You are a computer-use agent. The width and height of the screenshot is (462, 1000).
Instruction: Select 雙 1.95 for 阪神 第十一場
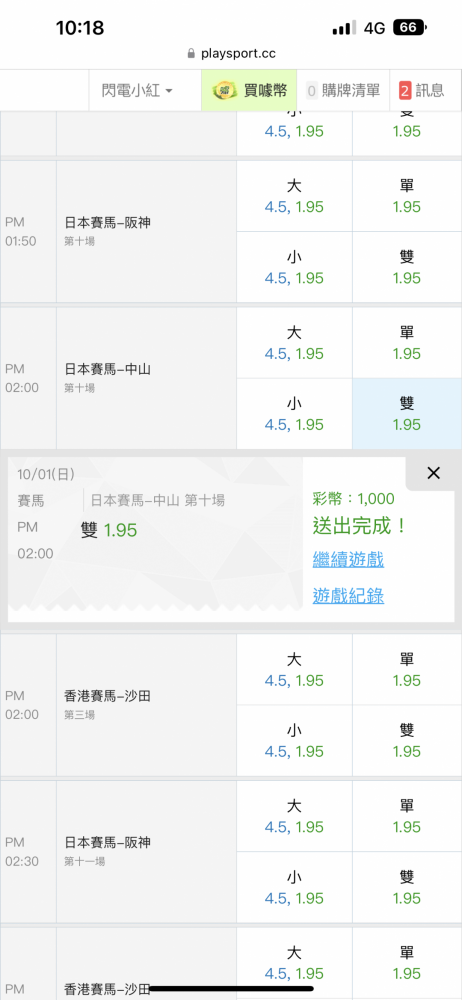click(407, 887)
